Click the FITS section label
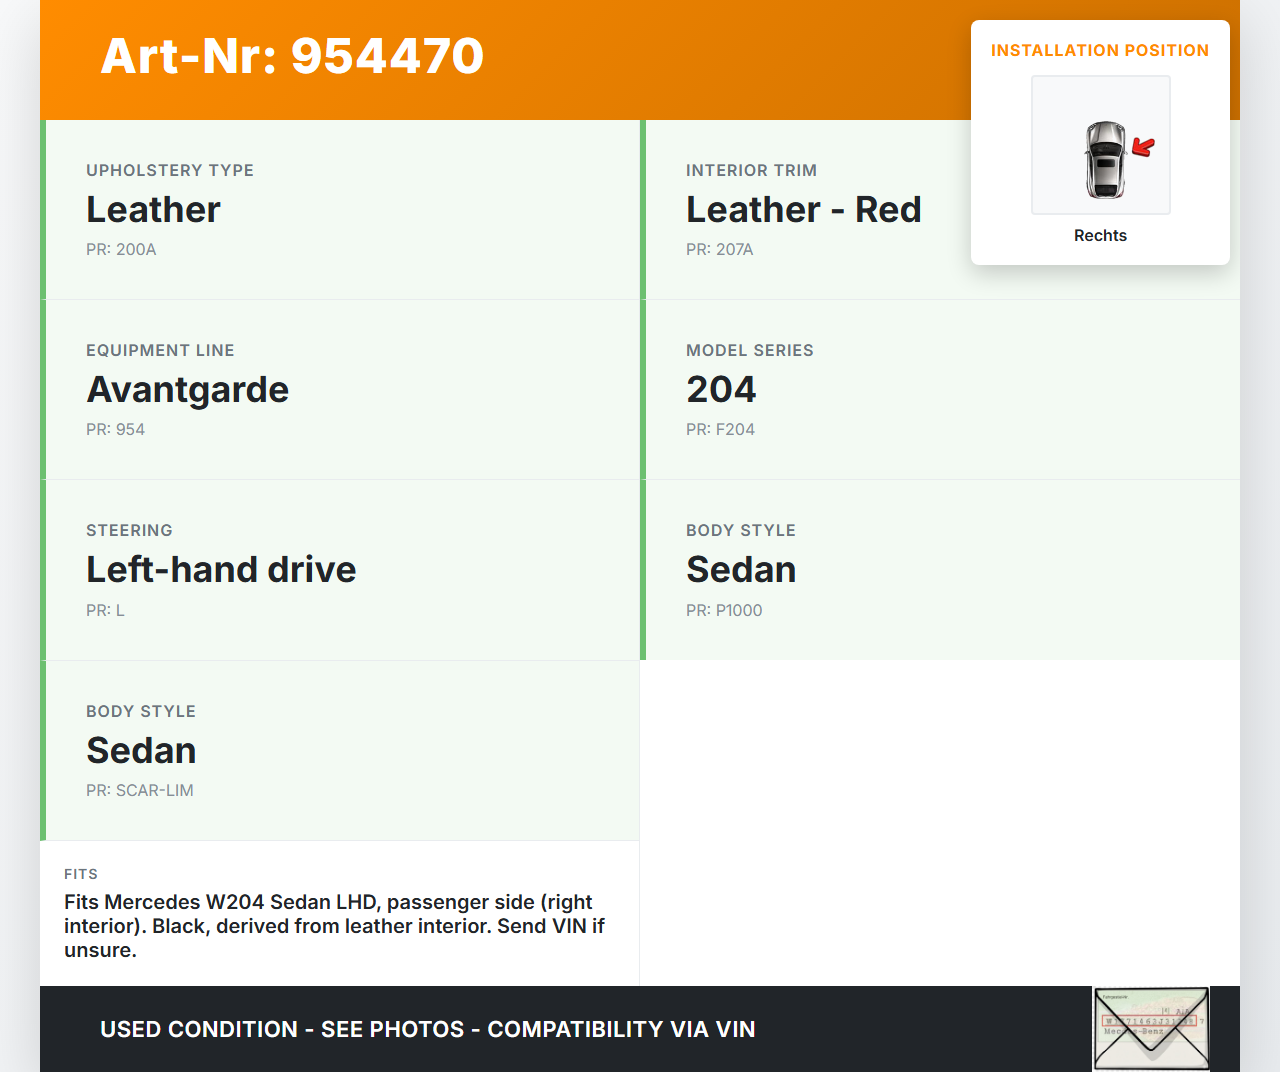Viewport: 1280px width, 1072px height. pos(81,874)
